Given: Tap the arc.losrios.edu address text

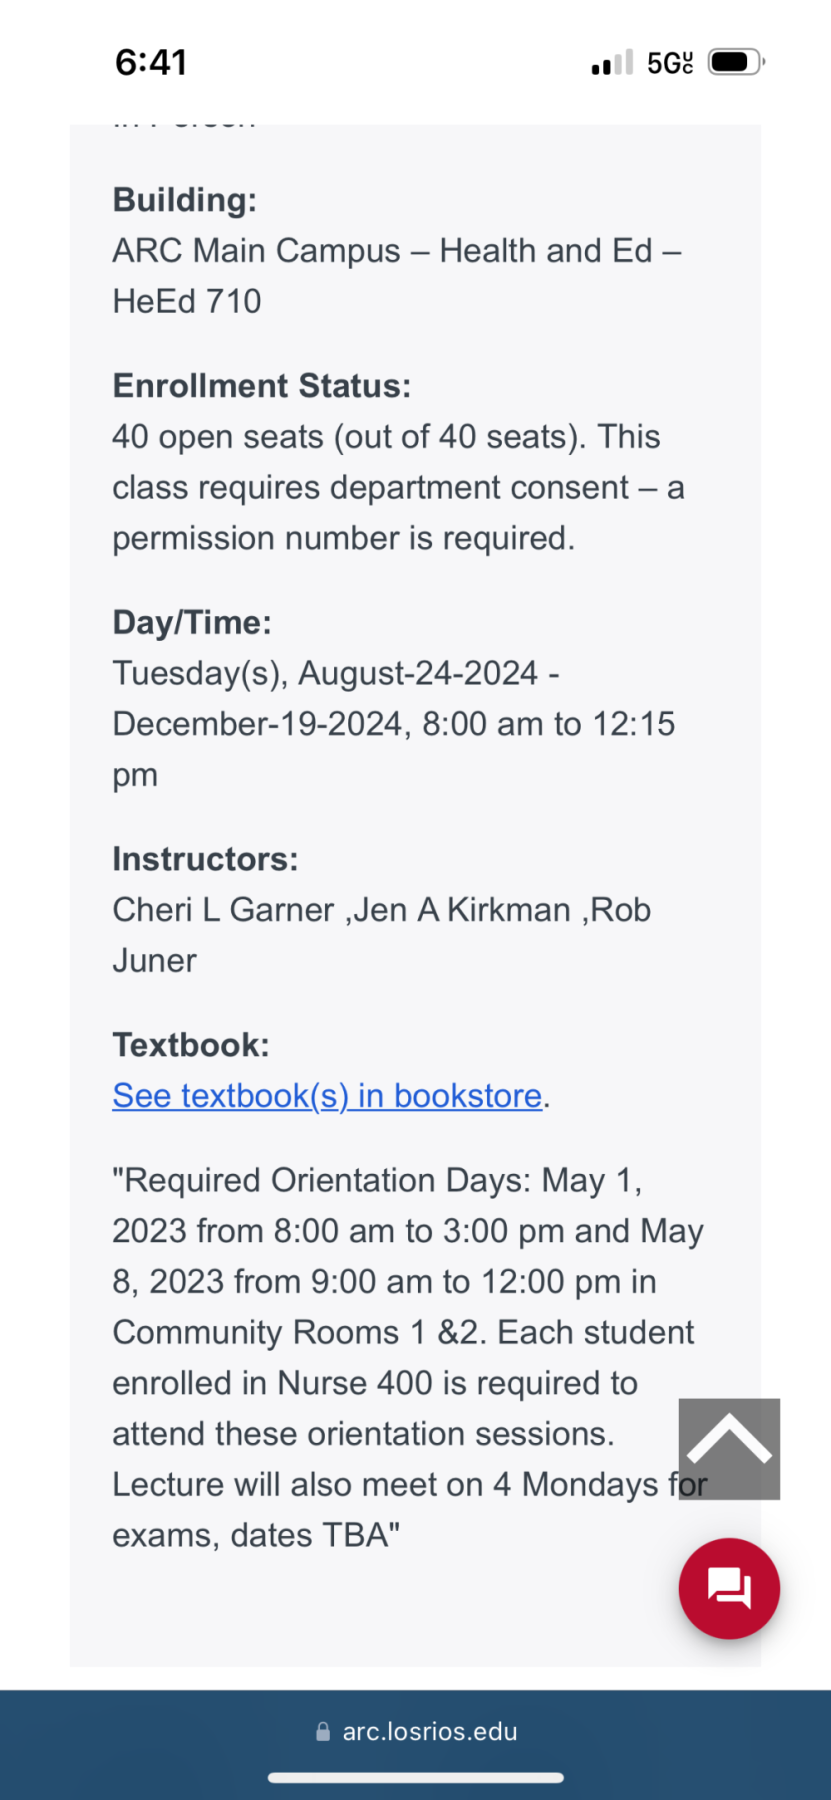Looking at the screenshot, I should coord(430,1731).
